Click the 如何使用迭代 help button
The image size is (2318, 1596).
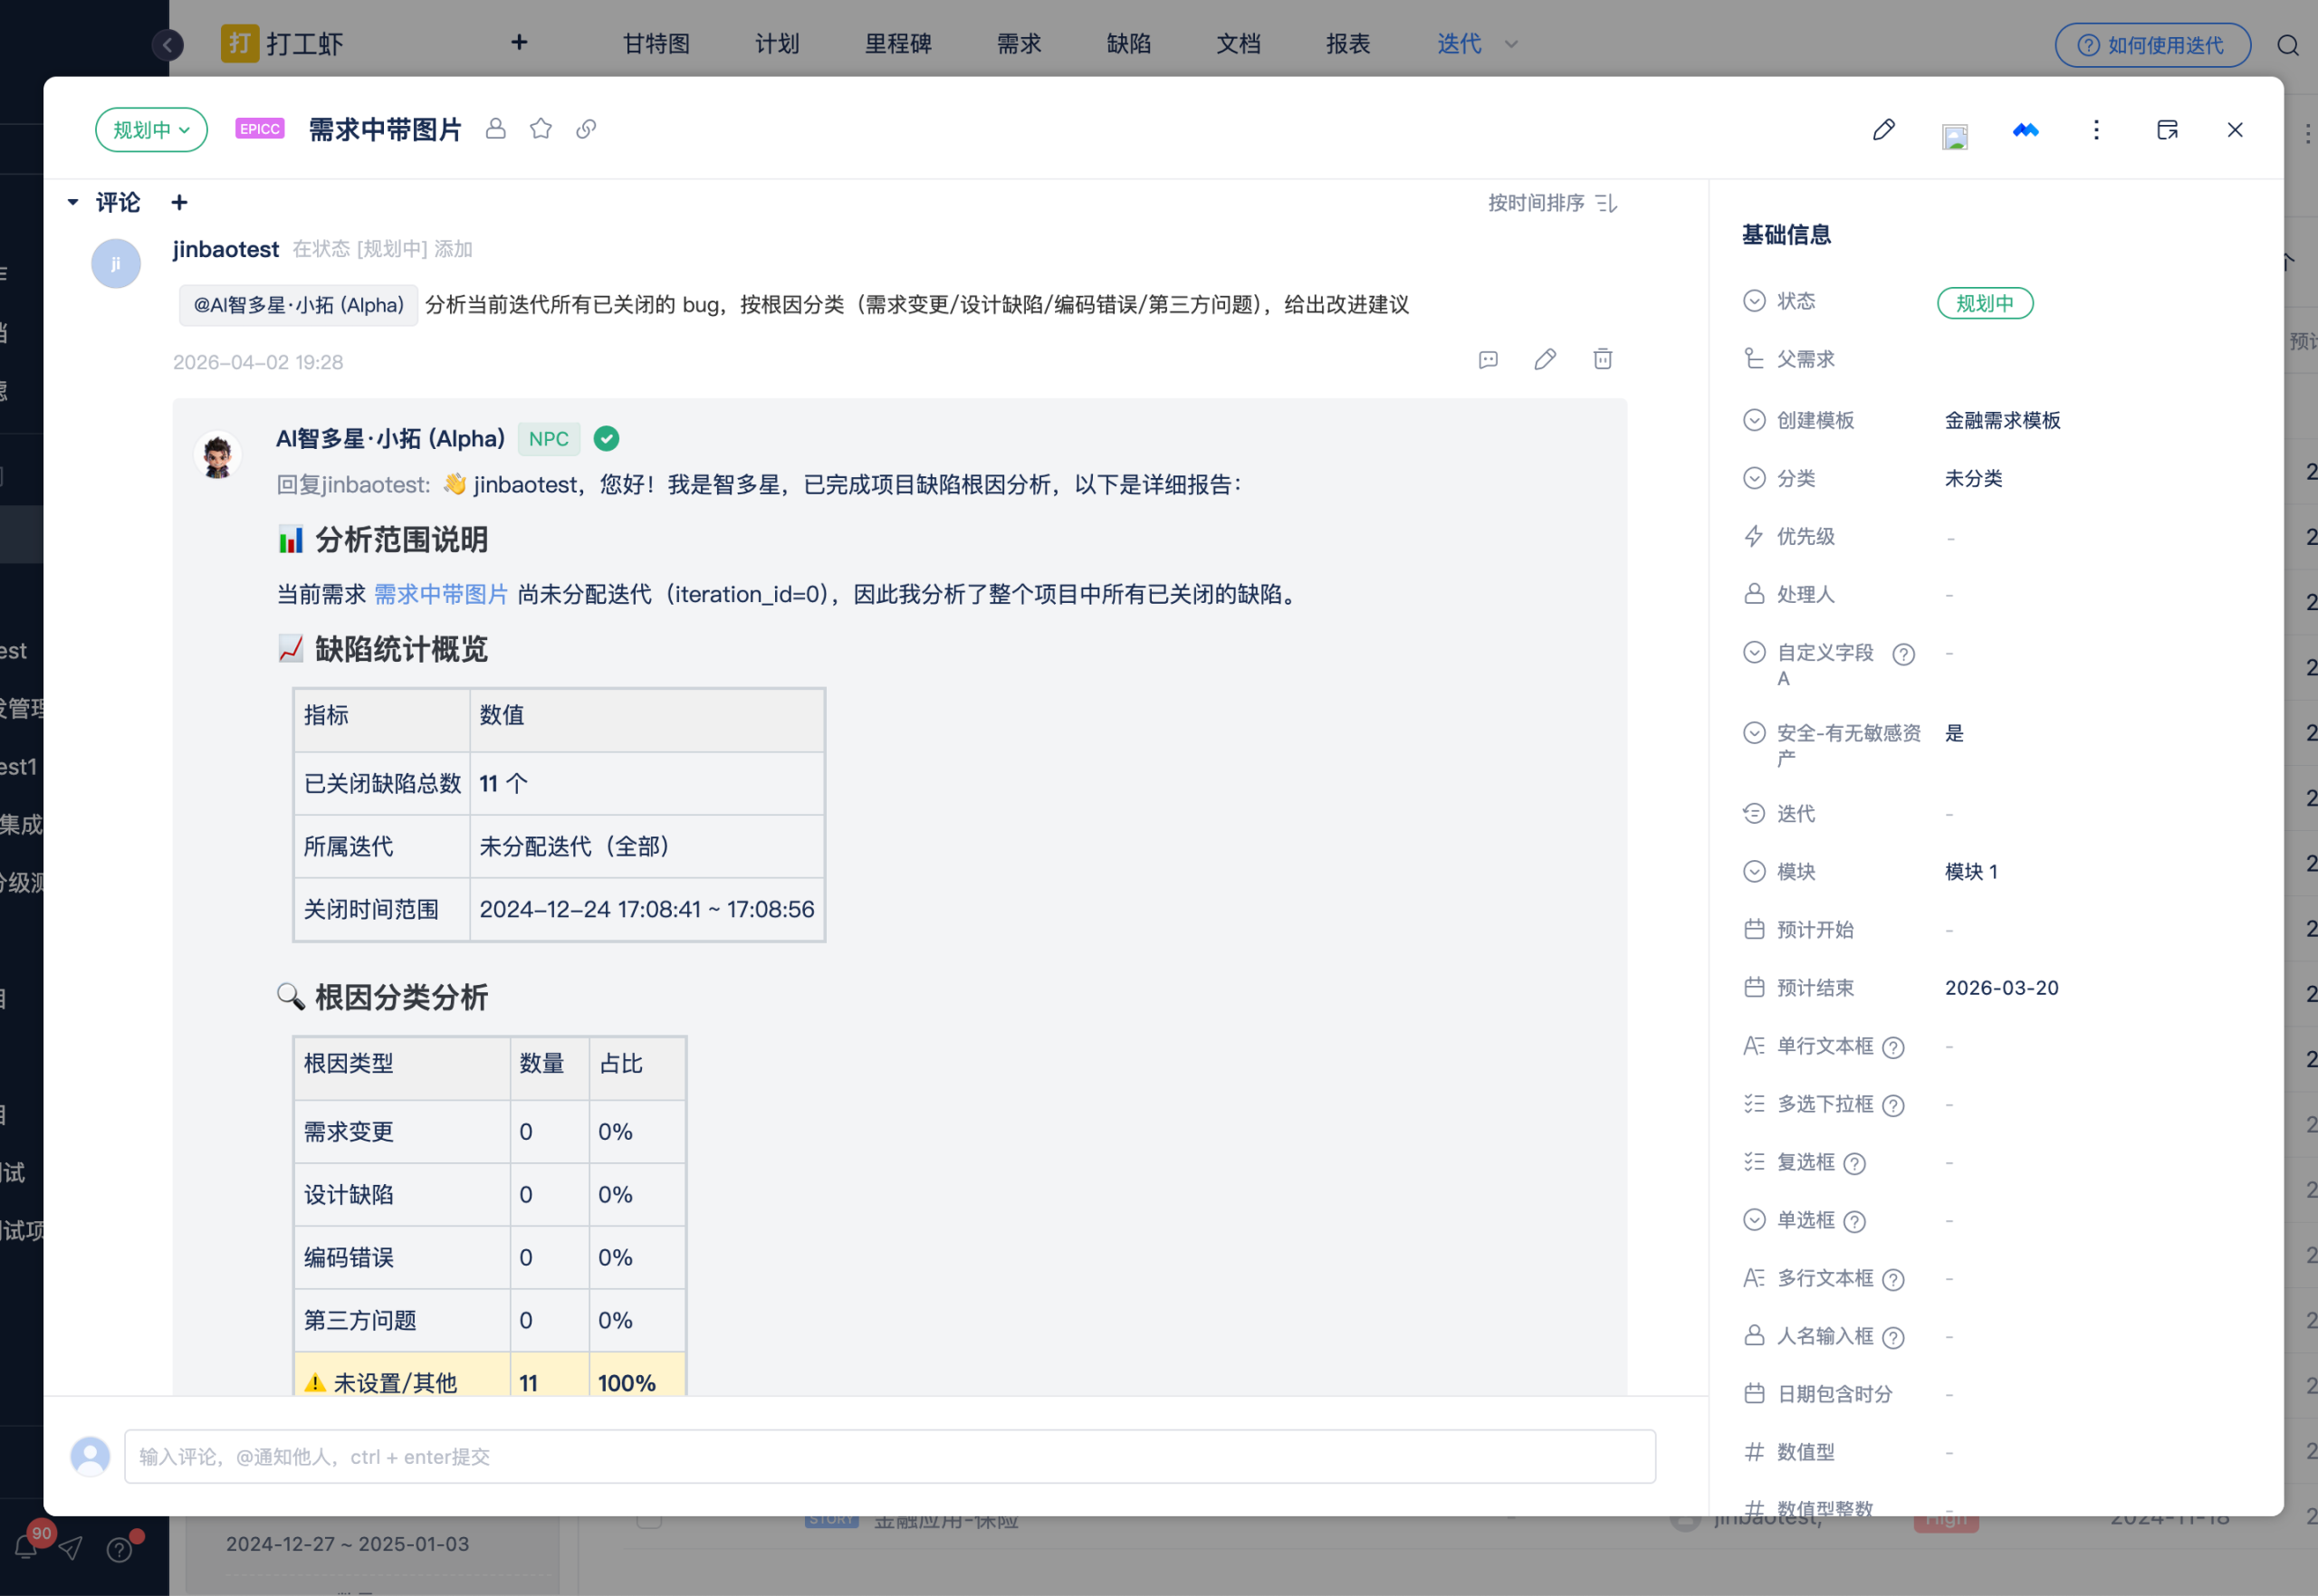click(x=2152, y=45)
